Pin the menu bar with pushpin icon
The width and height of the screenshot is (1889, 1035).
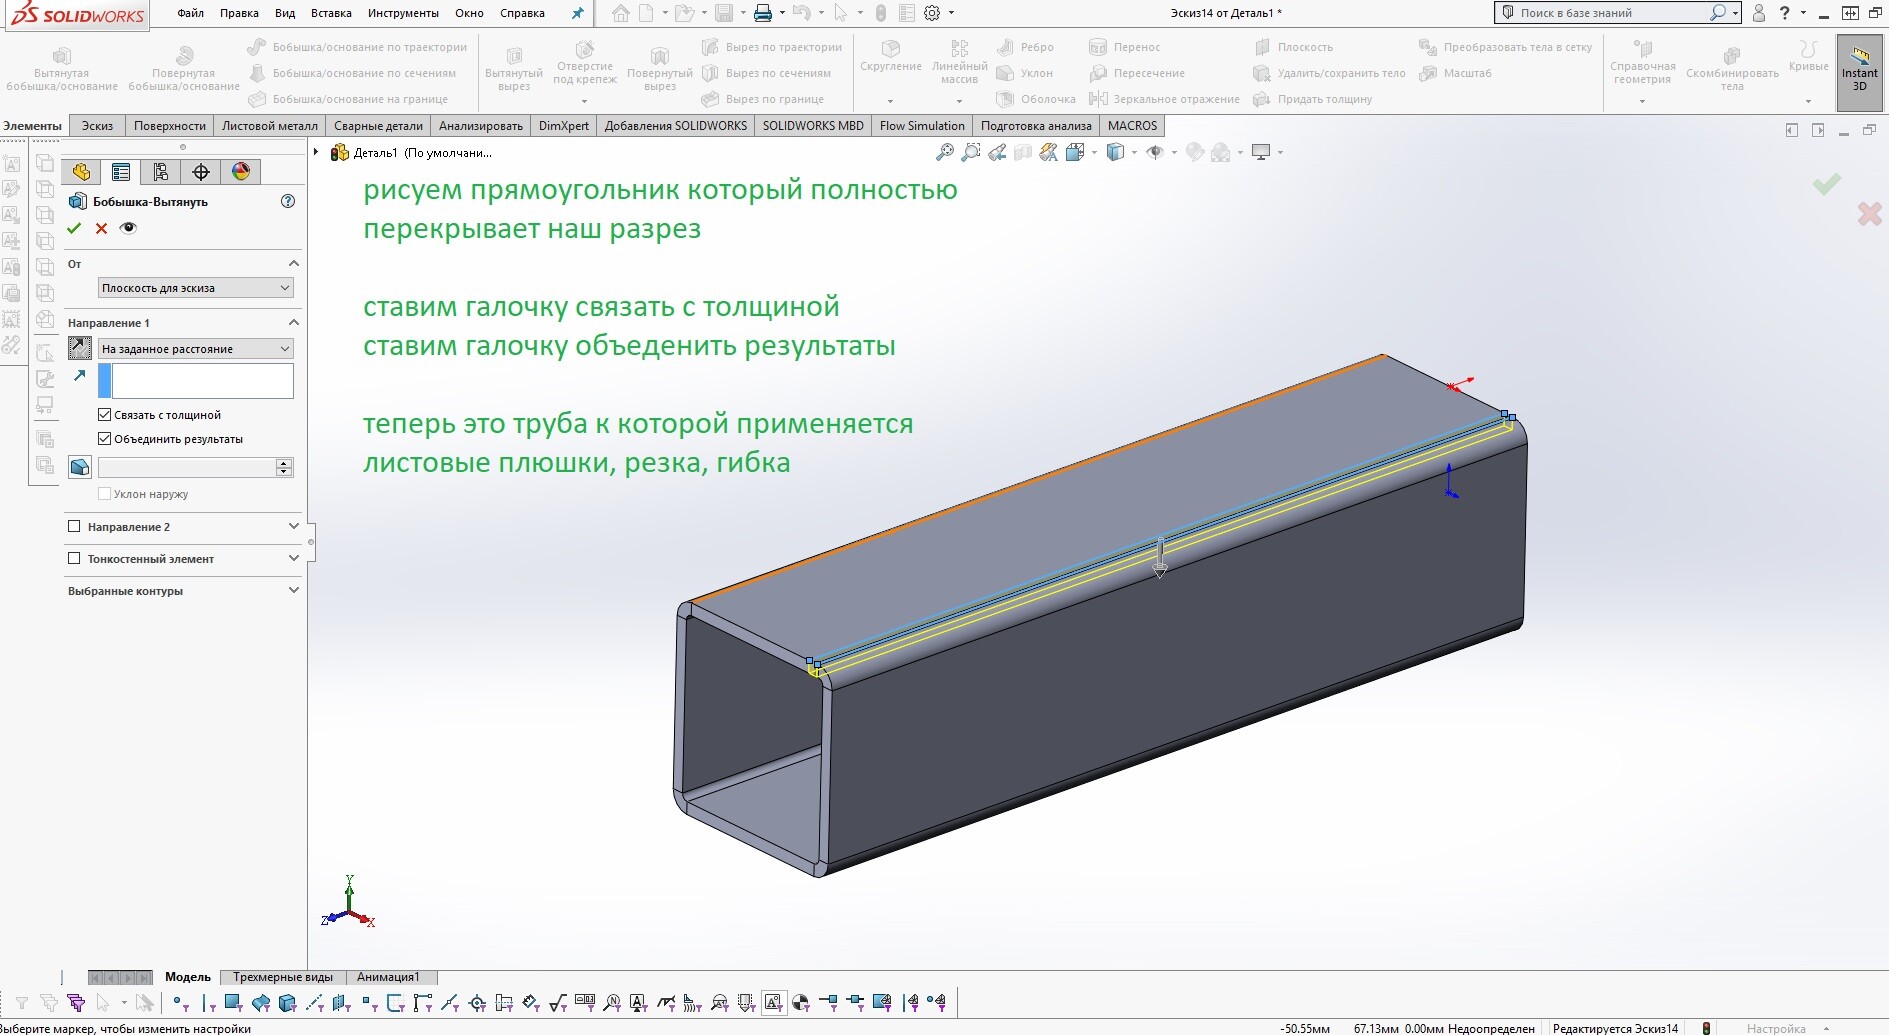[577, 13]
